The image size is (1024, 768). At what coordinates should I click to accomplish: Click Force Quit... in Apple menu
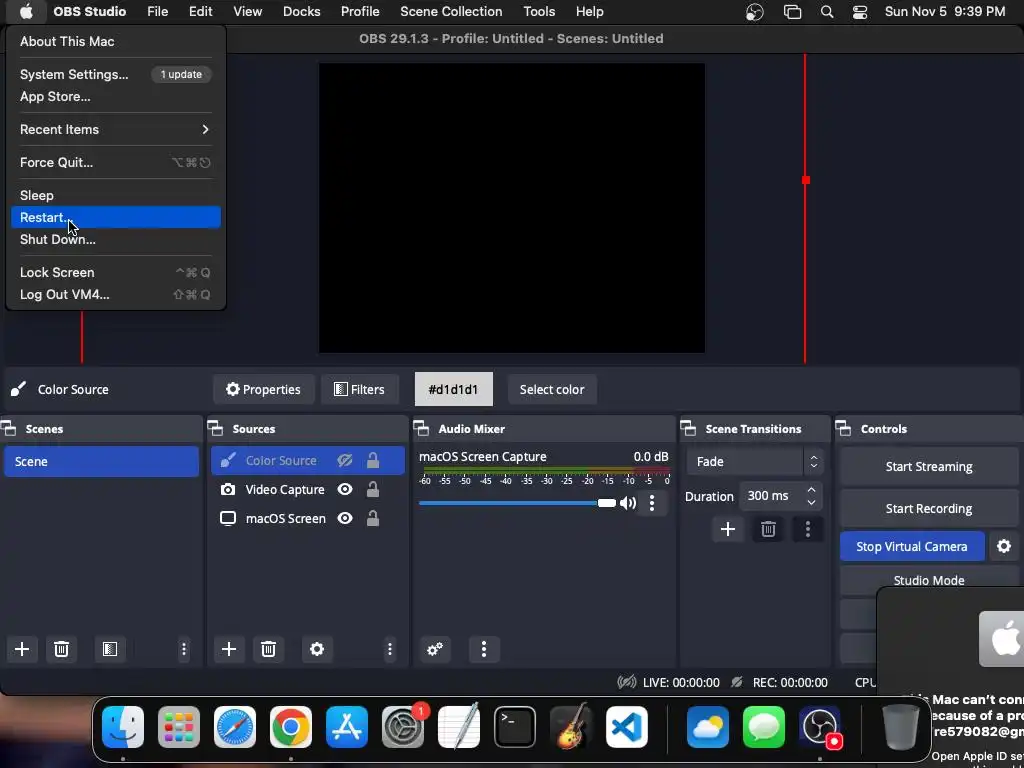coord(116,163)
